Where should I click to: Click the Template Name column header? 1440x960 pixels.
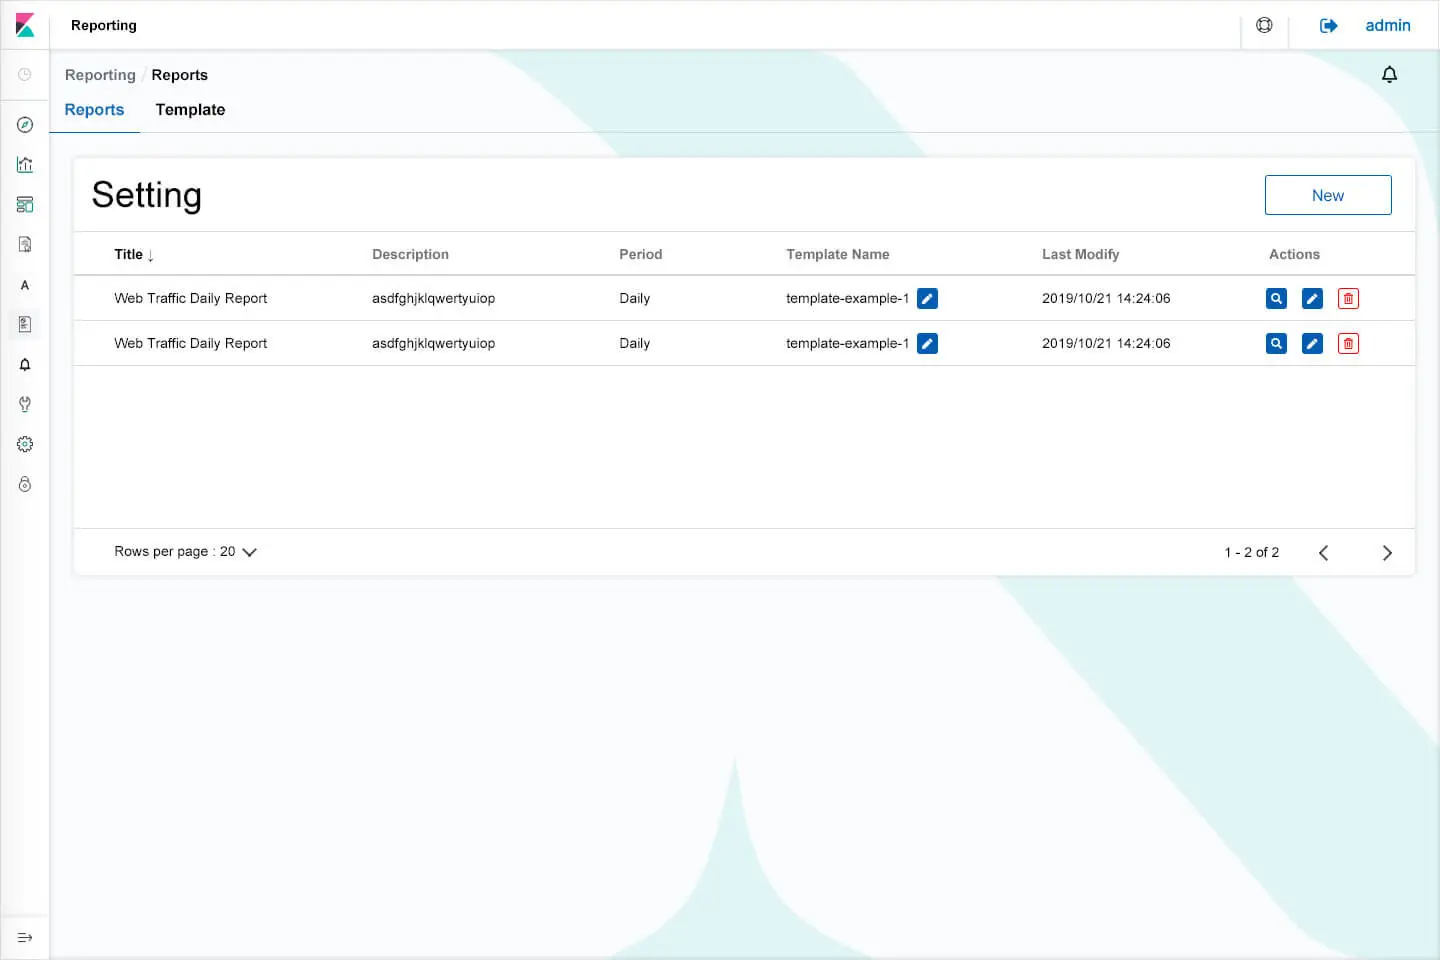[x=838, y=254]
